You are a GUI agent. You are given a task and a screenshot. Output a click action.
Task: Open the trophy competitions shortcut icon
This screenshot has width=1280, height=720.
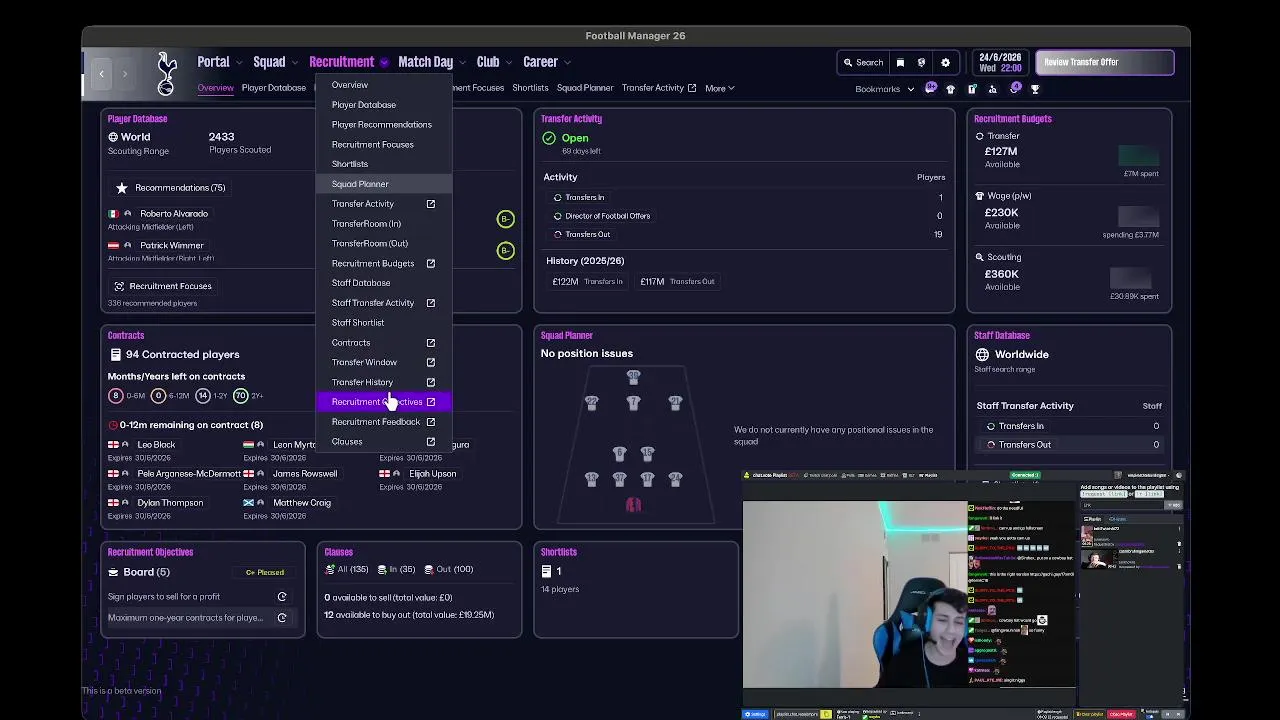click(x=1035, y=89)
